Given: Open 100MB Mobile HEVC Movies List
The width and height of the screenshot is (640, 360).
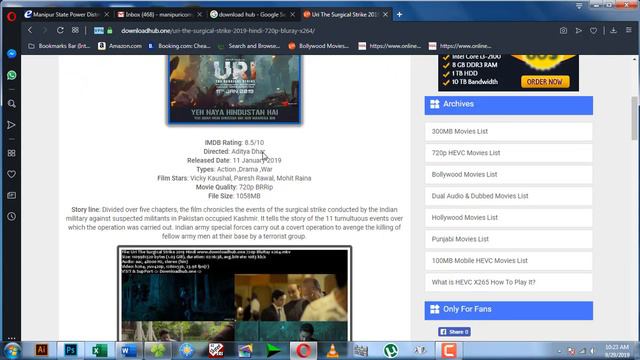Looking at the screenshot, I should [x=508, y=260].
